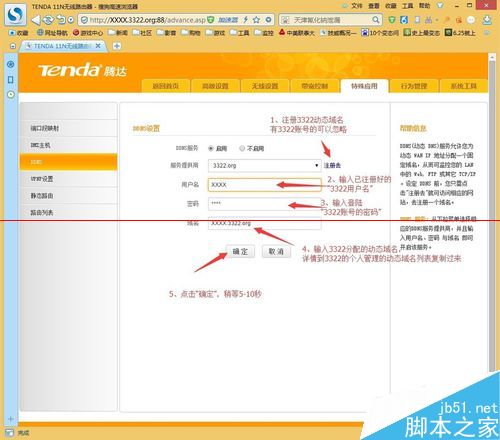Switch to the 系统工具 tab
The height and width of the screenshot is (440, 500).
coord(464,86)
